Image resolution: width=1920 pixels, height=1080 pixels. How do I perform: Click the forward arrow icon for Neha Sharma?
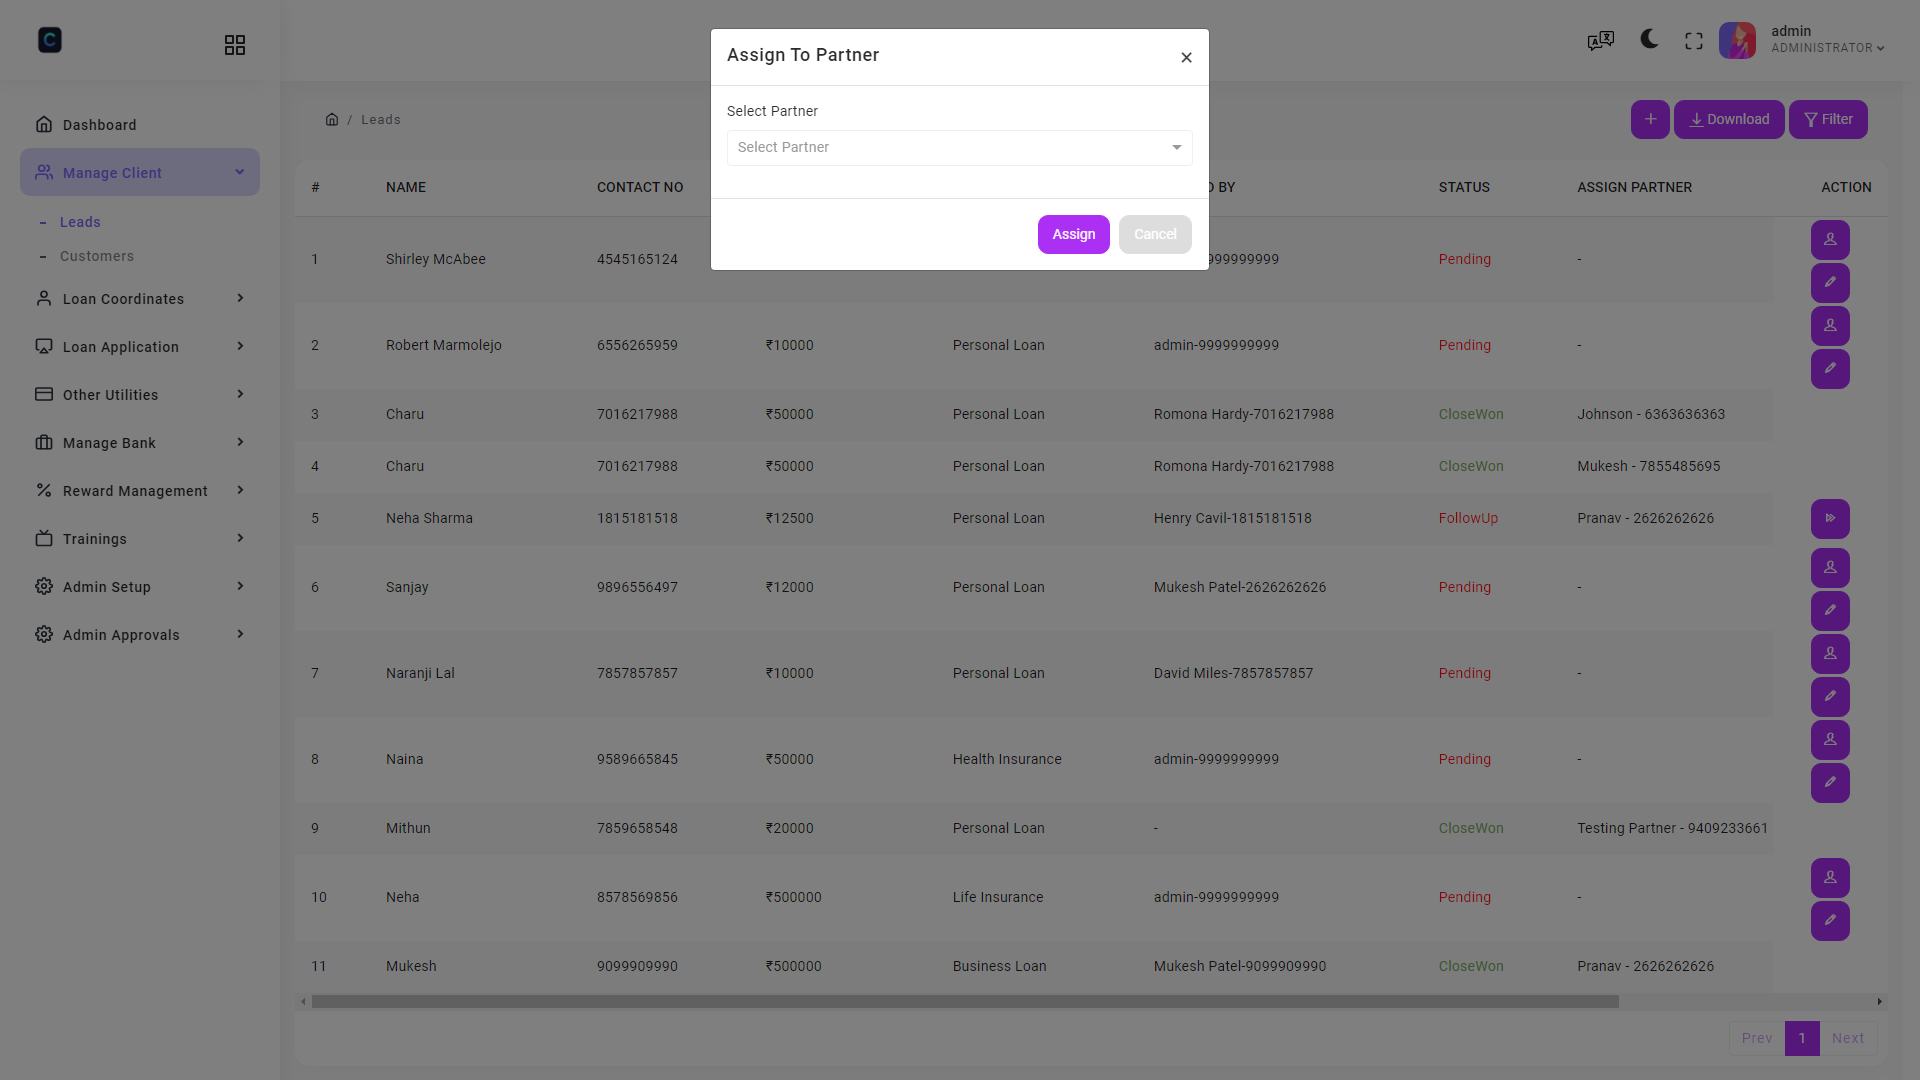tap(1830, 518)
